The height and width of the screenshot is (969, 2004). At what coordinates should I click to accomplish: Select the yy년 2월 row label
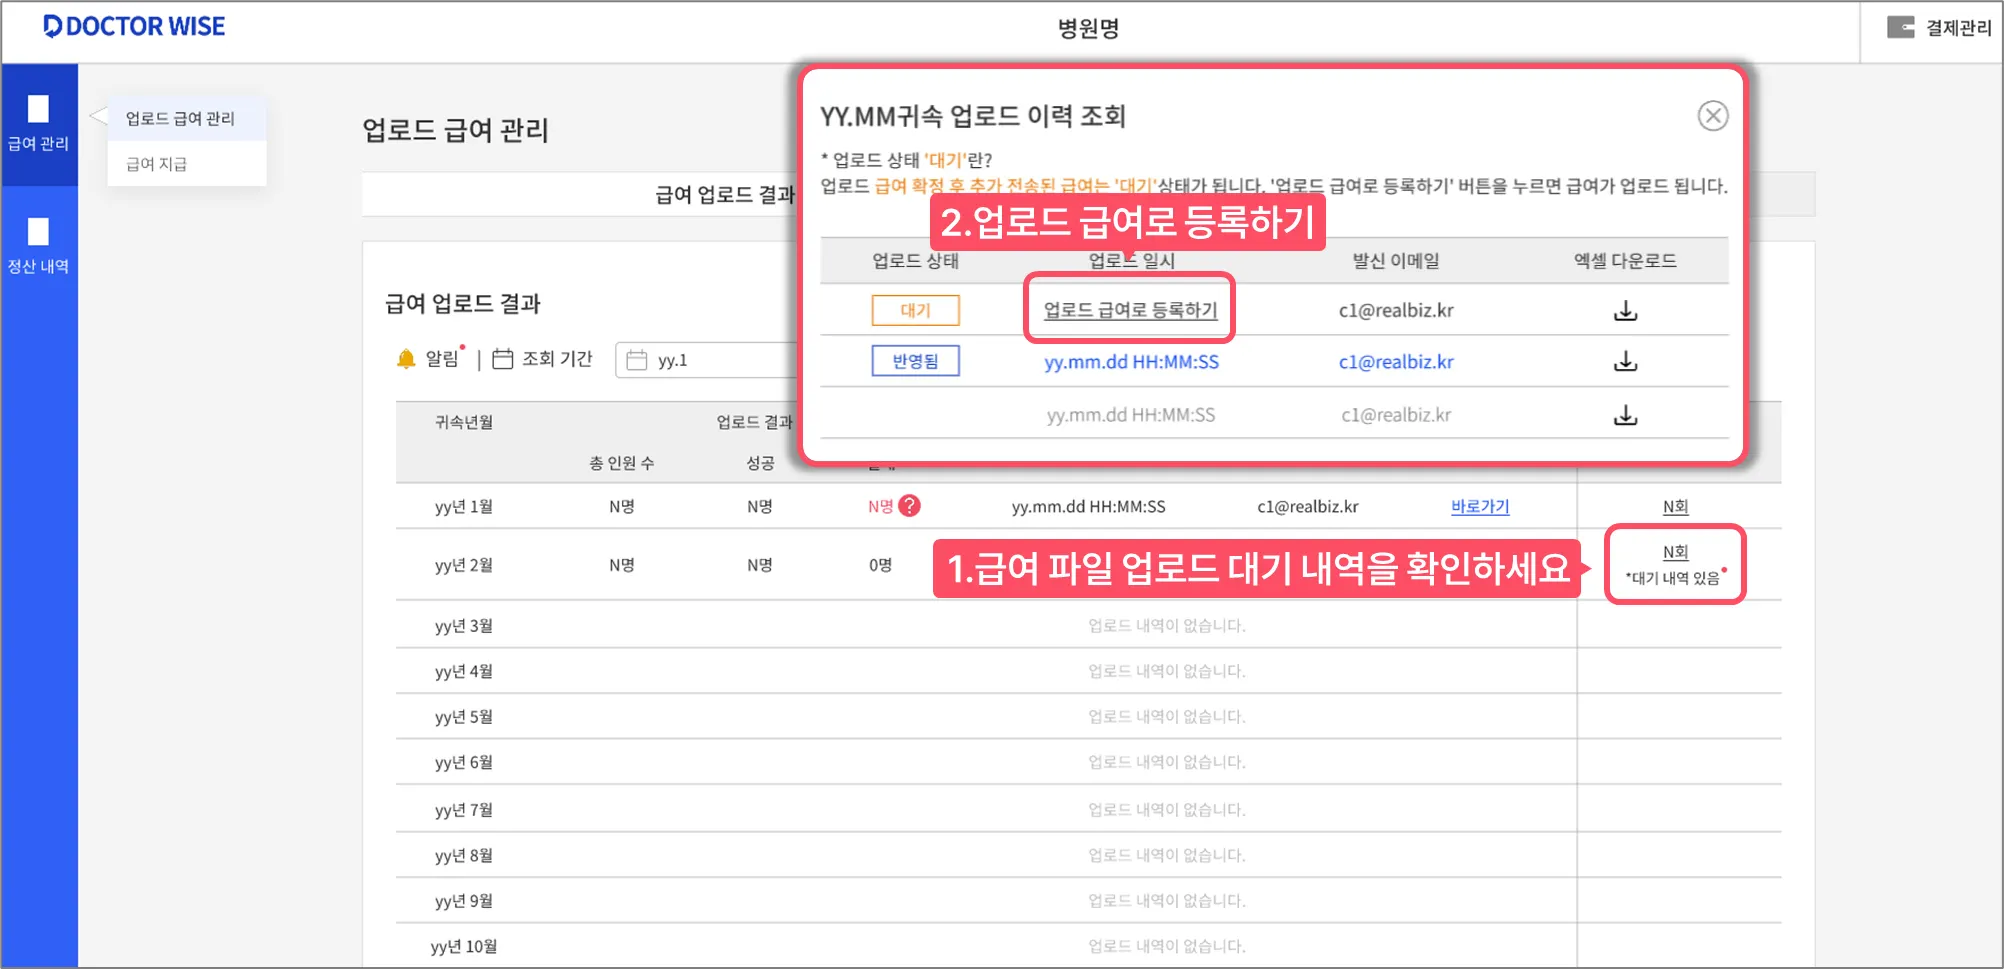coord(464,565)
